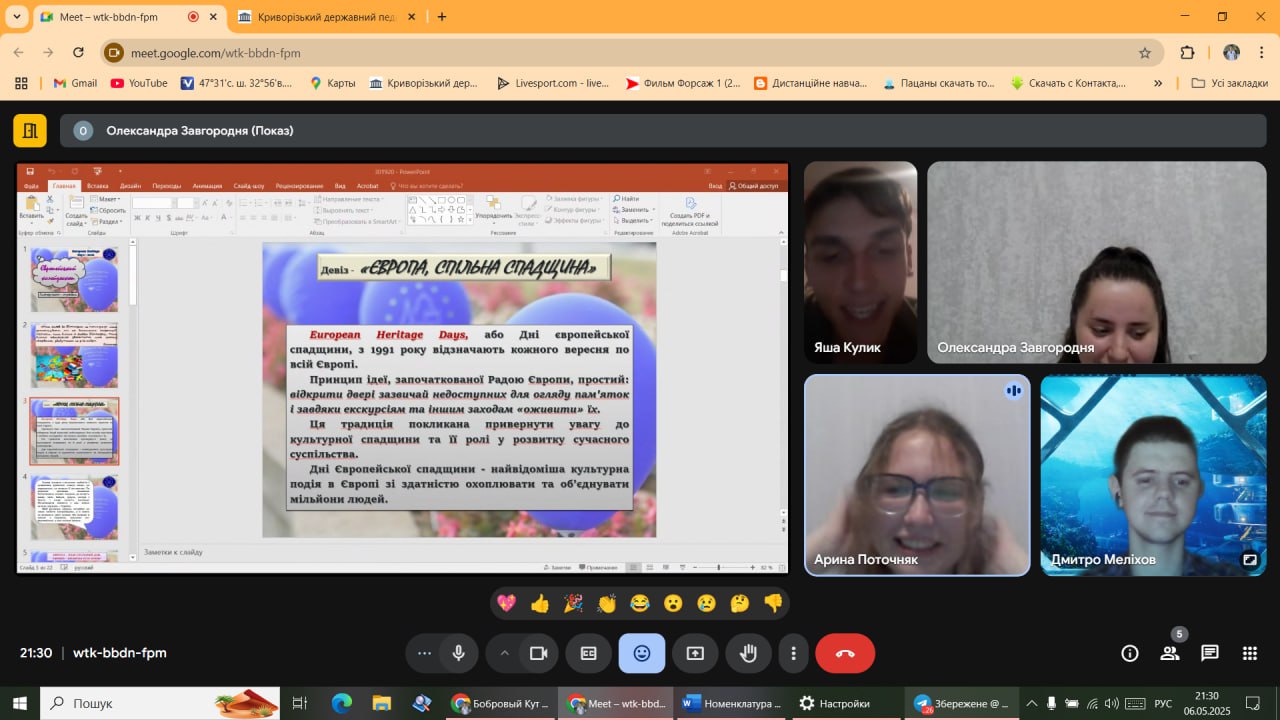Toggle the microphone on or off
Viewport: 1280px width, 720px height.
(458, 653)
